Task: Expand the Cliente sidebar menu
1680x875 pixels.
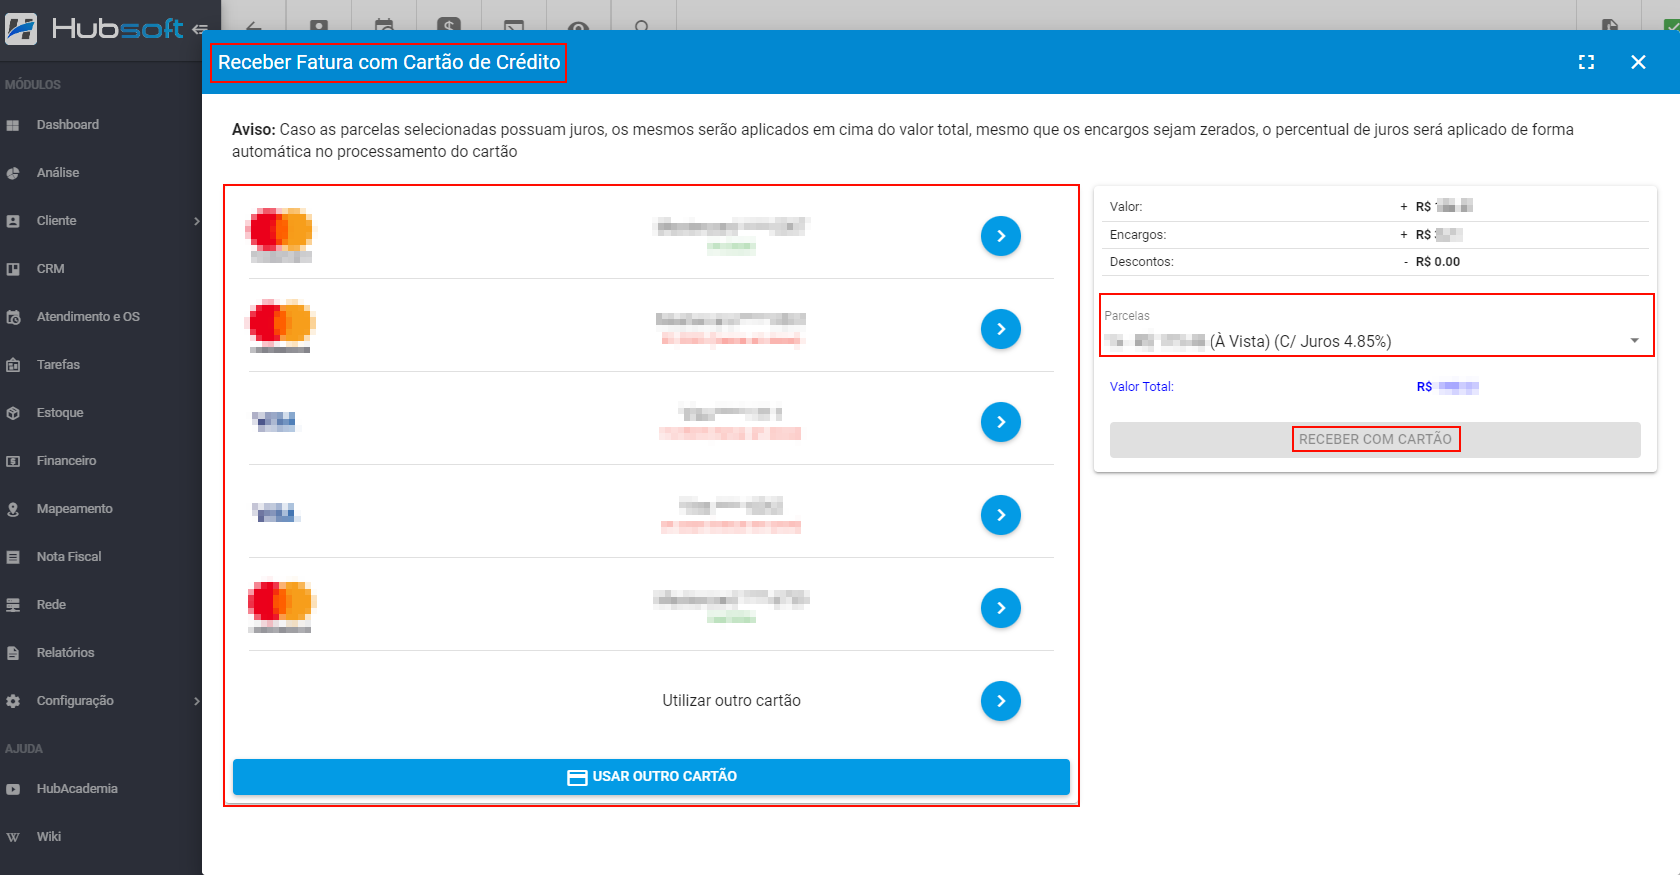Action: click(100, 221)
